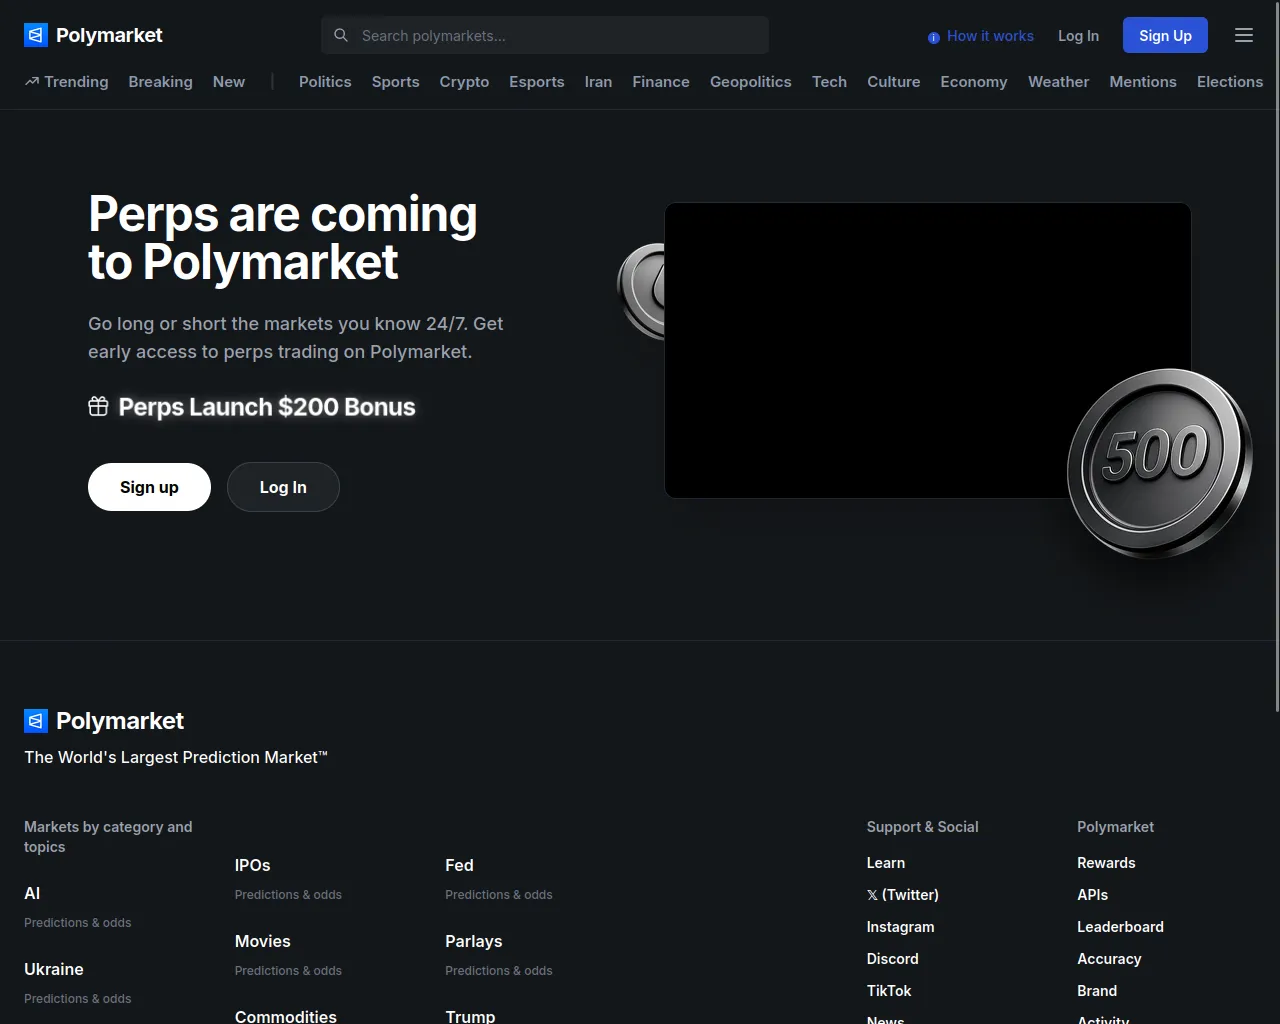Screen dimensions: 1280x1024
Task: Click the page vertical scrollbar
Action: [1277, 357]
